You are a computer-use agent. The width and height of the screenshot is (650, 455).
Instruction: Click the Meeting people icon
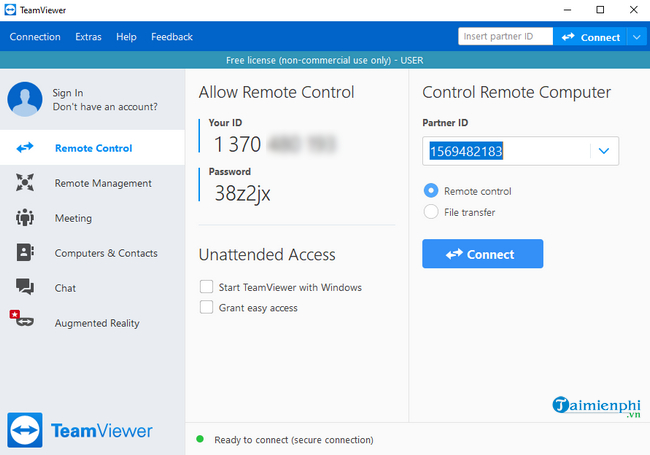[25, 217]
